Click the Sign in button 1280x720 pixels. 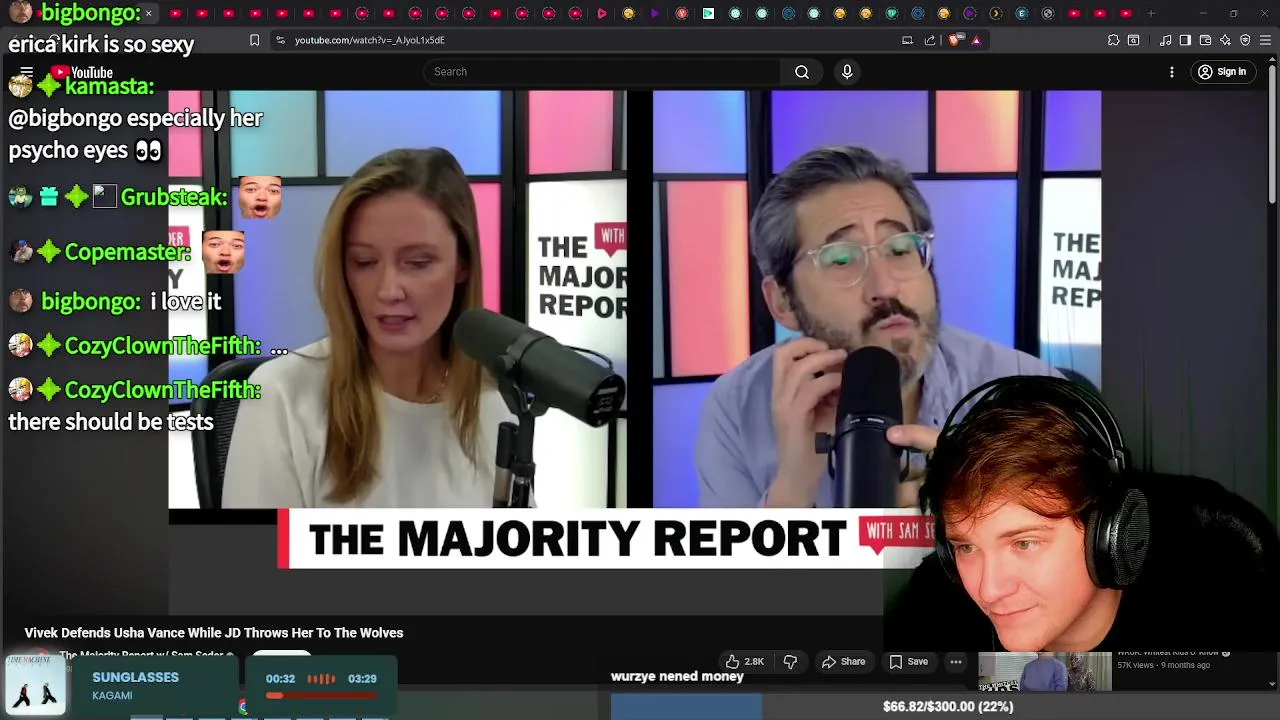coord(1222,72)
